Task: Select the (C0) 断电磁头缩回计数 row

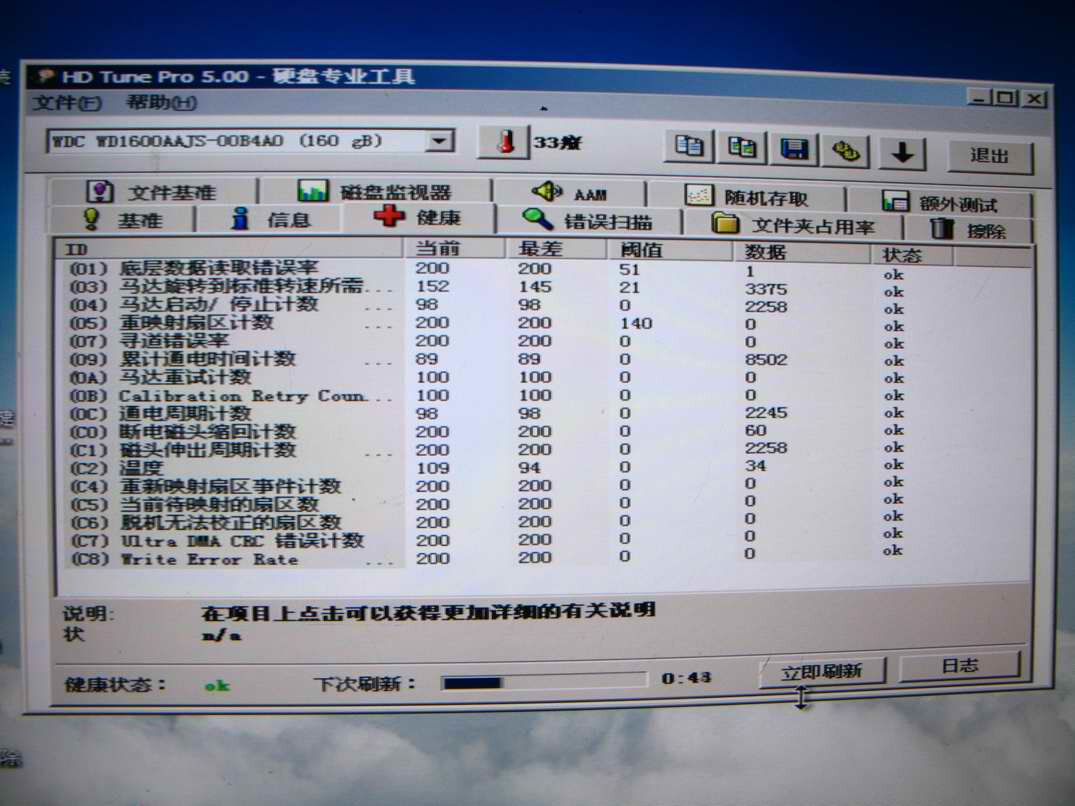Action: pyautogui.click(x=542, y=431)
